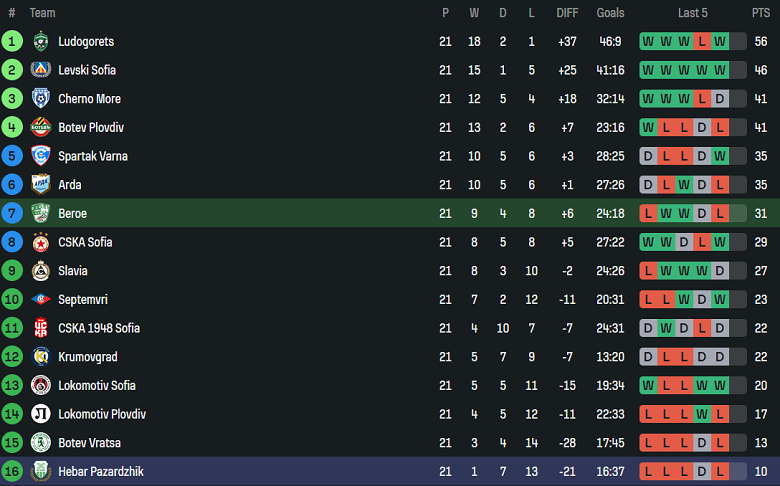This screenshot has width=780, height=486.
Task: Click the Septemvri club logo
Action: pos(41,299)
